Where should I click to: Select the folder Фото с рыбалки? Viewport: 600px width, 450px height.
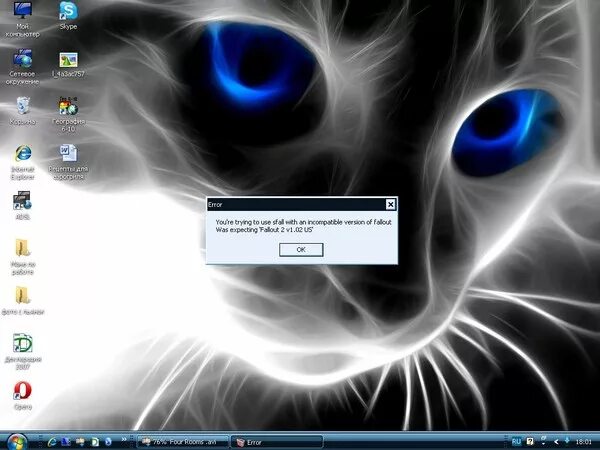(23, 301)
